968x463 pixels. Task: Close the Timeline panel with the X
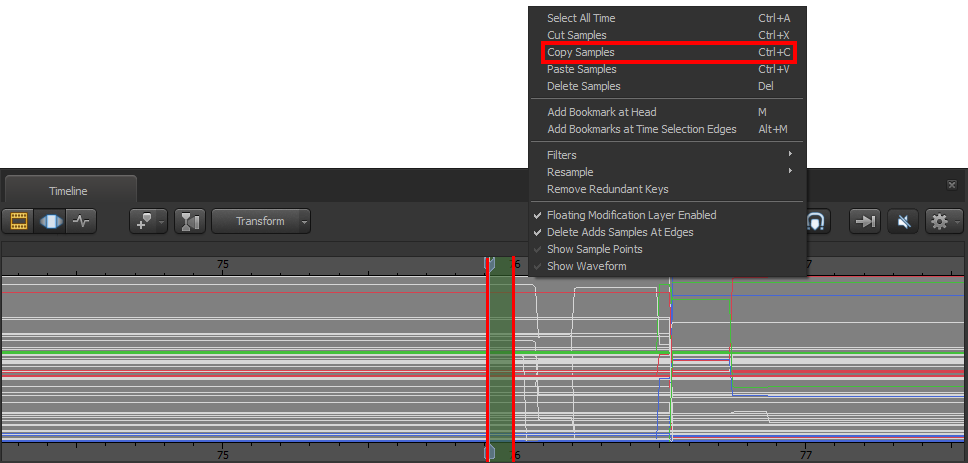click(952, 185)
